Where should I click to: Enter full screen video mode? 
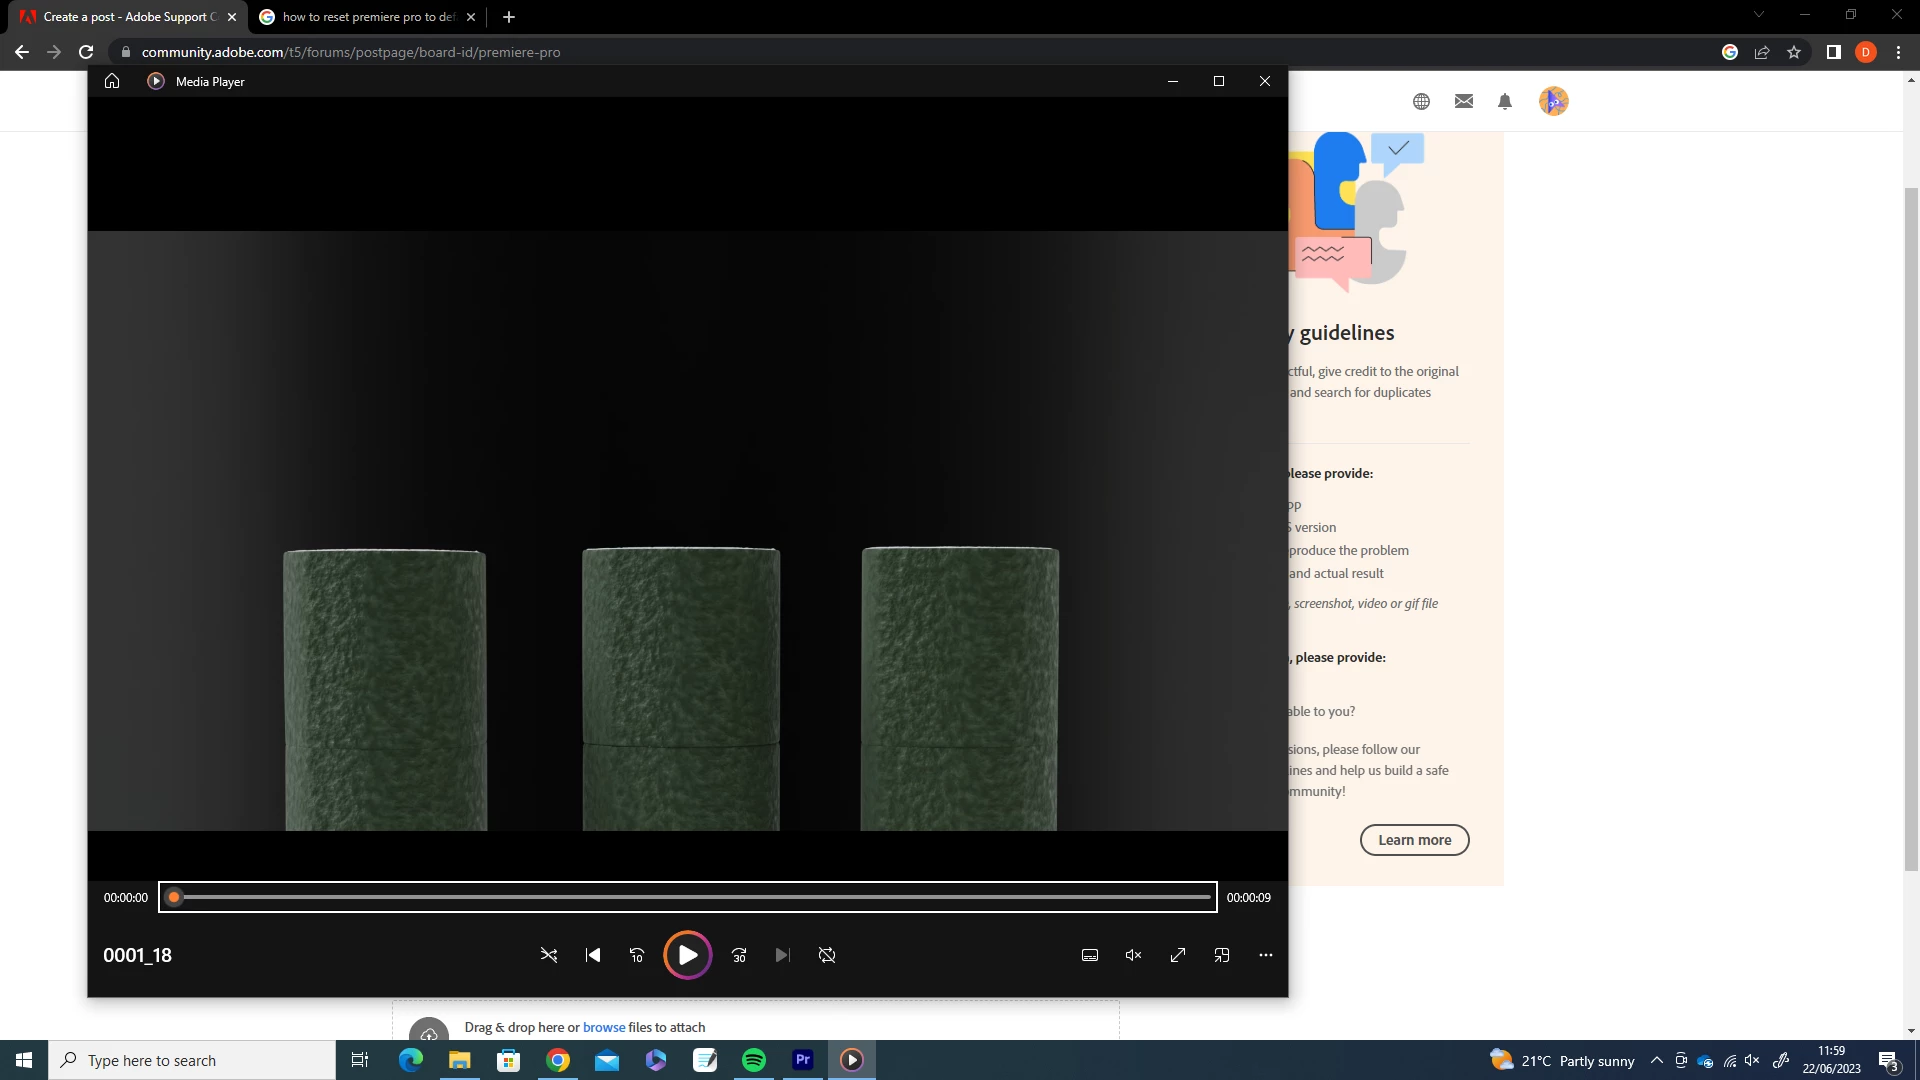[x=1178, y=955]
